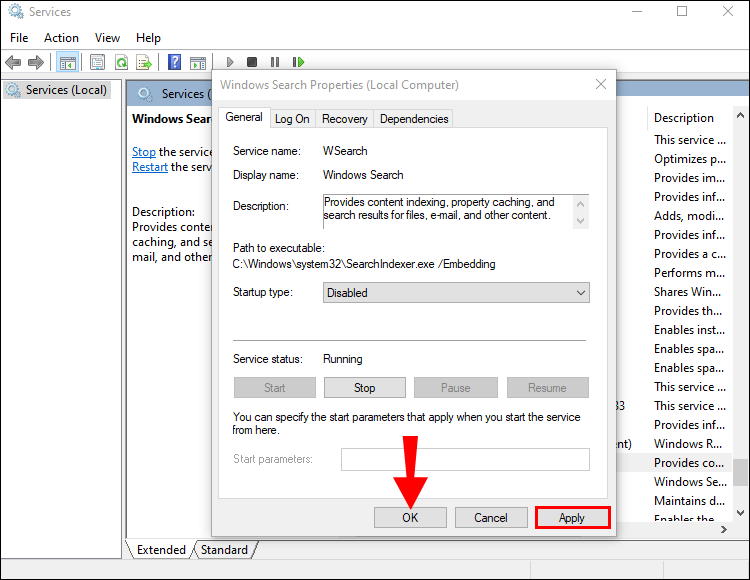
Task: Click the Services gear icon in title bar
Action: click(x=15, y=11)
